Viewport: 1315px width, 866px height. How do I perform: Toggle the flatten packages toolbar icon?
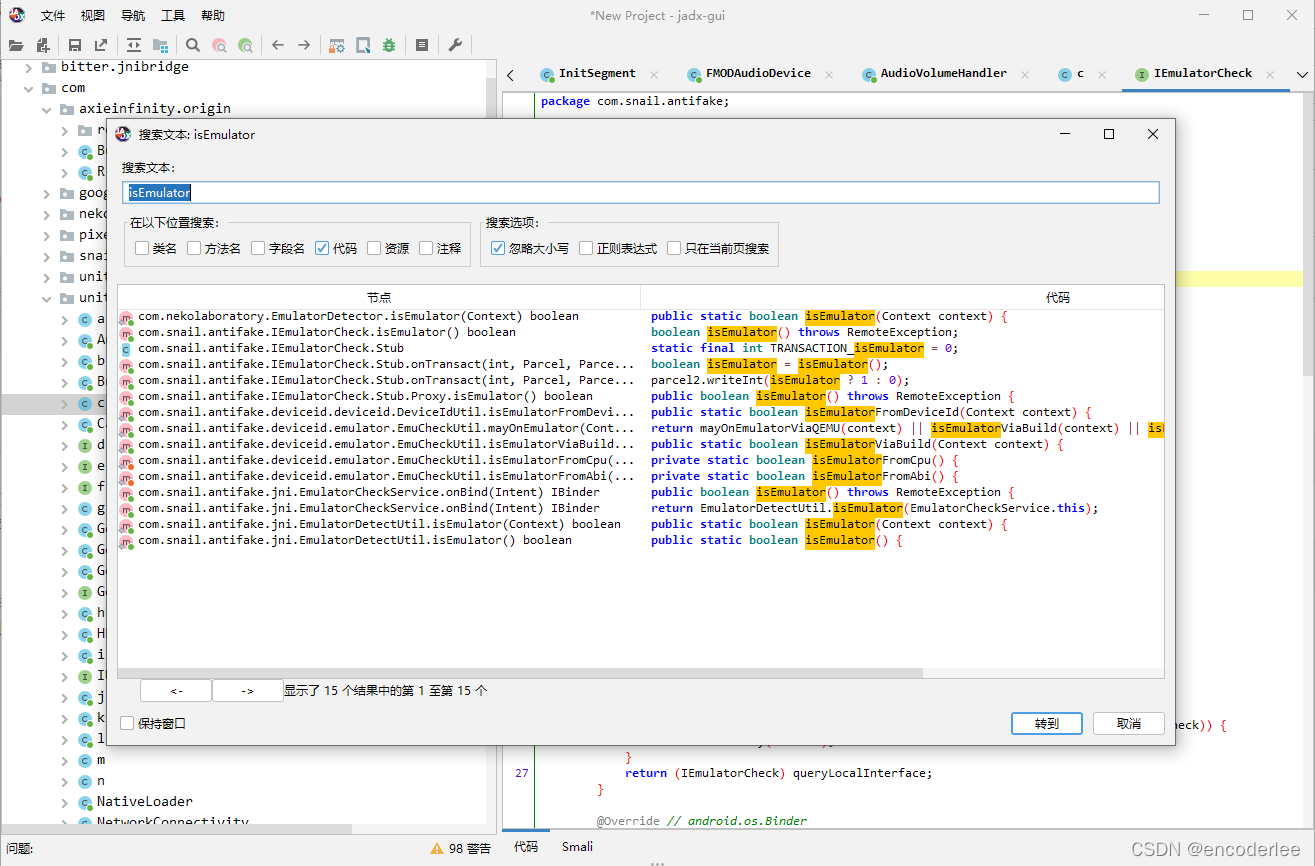coord(160,45)
